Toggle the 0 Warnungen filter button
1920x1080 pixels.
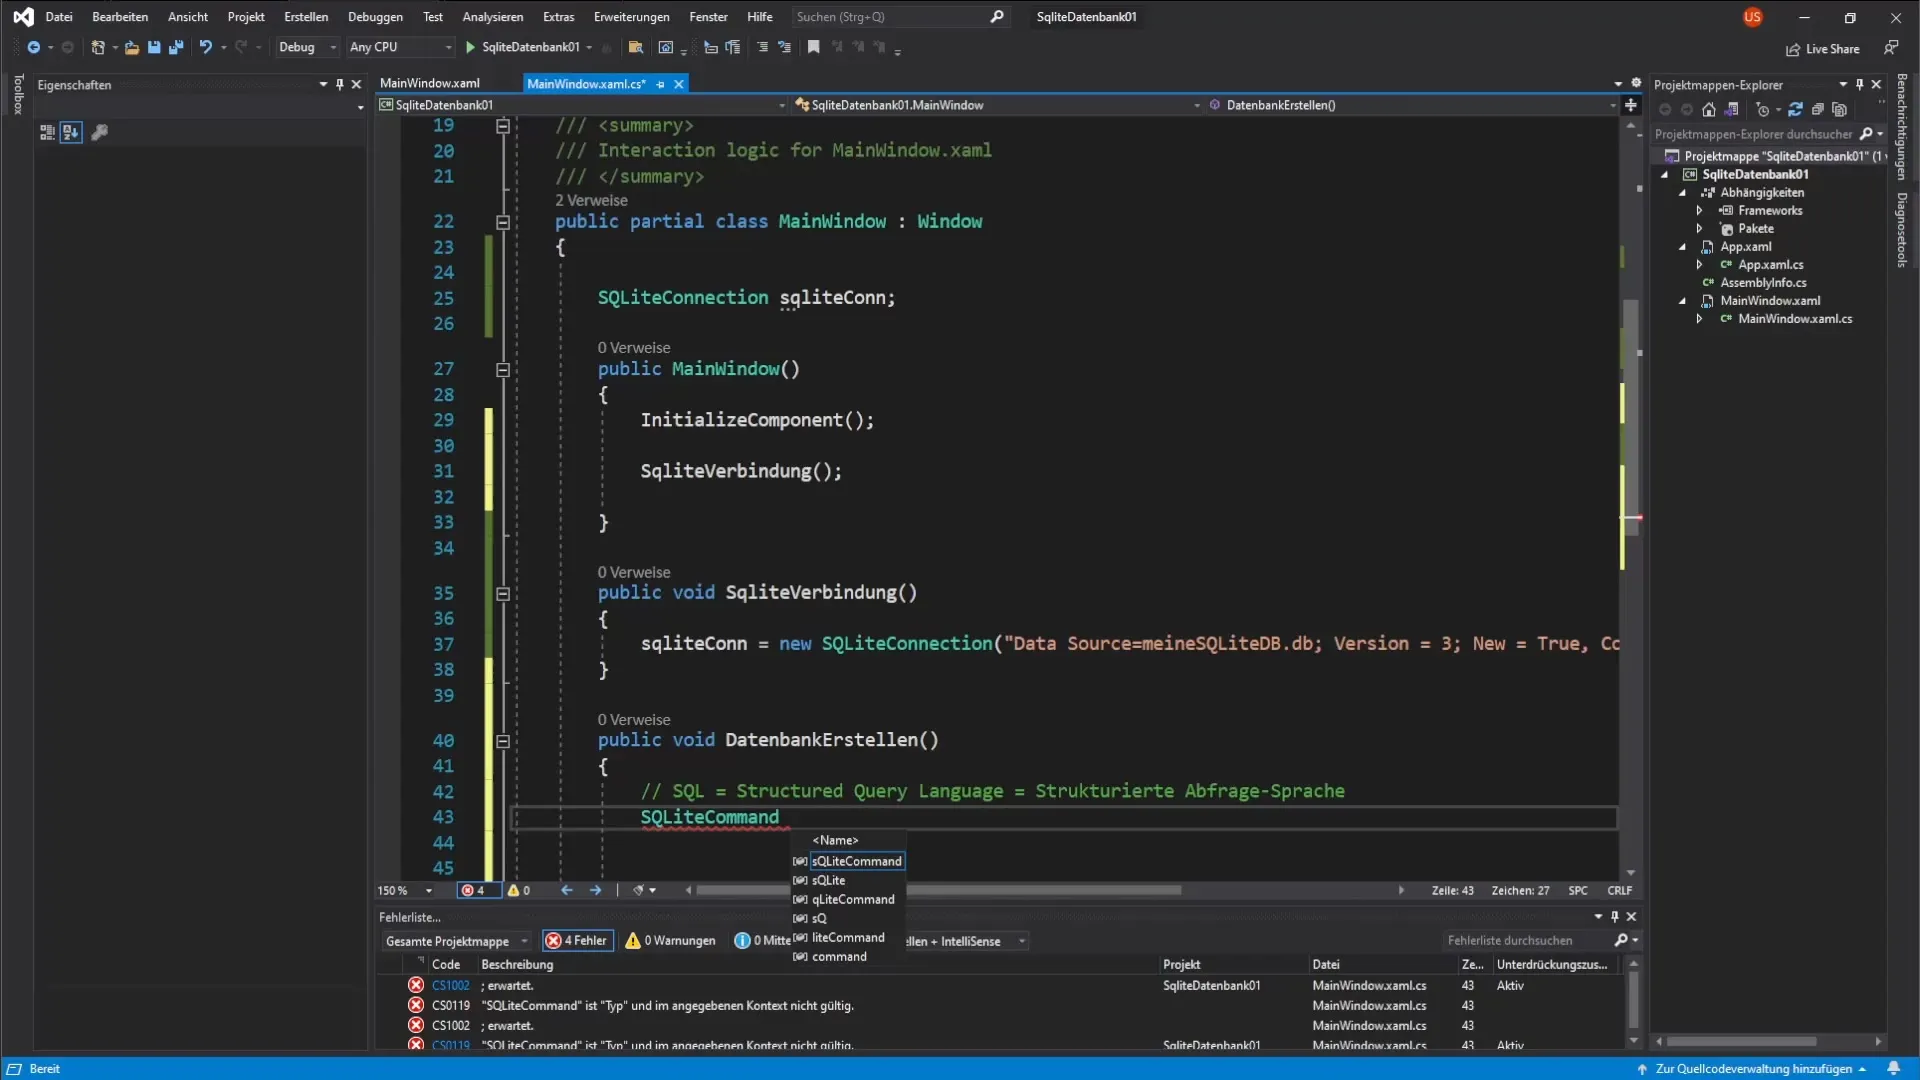click(670, 941)
